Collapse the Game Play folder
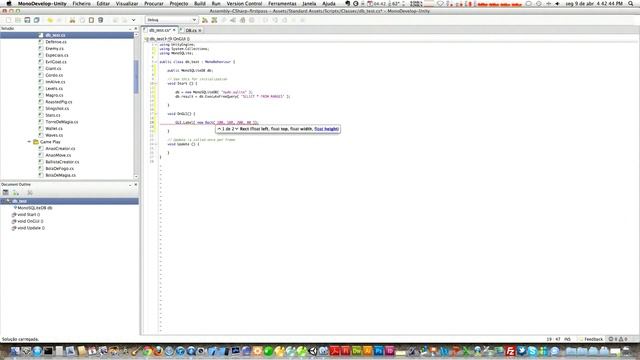The image size is (640, 360). coord(29,142)
